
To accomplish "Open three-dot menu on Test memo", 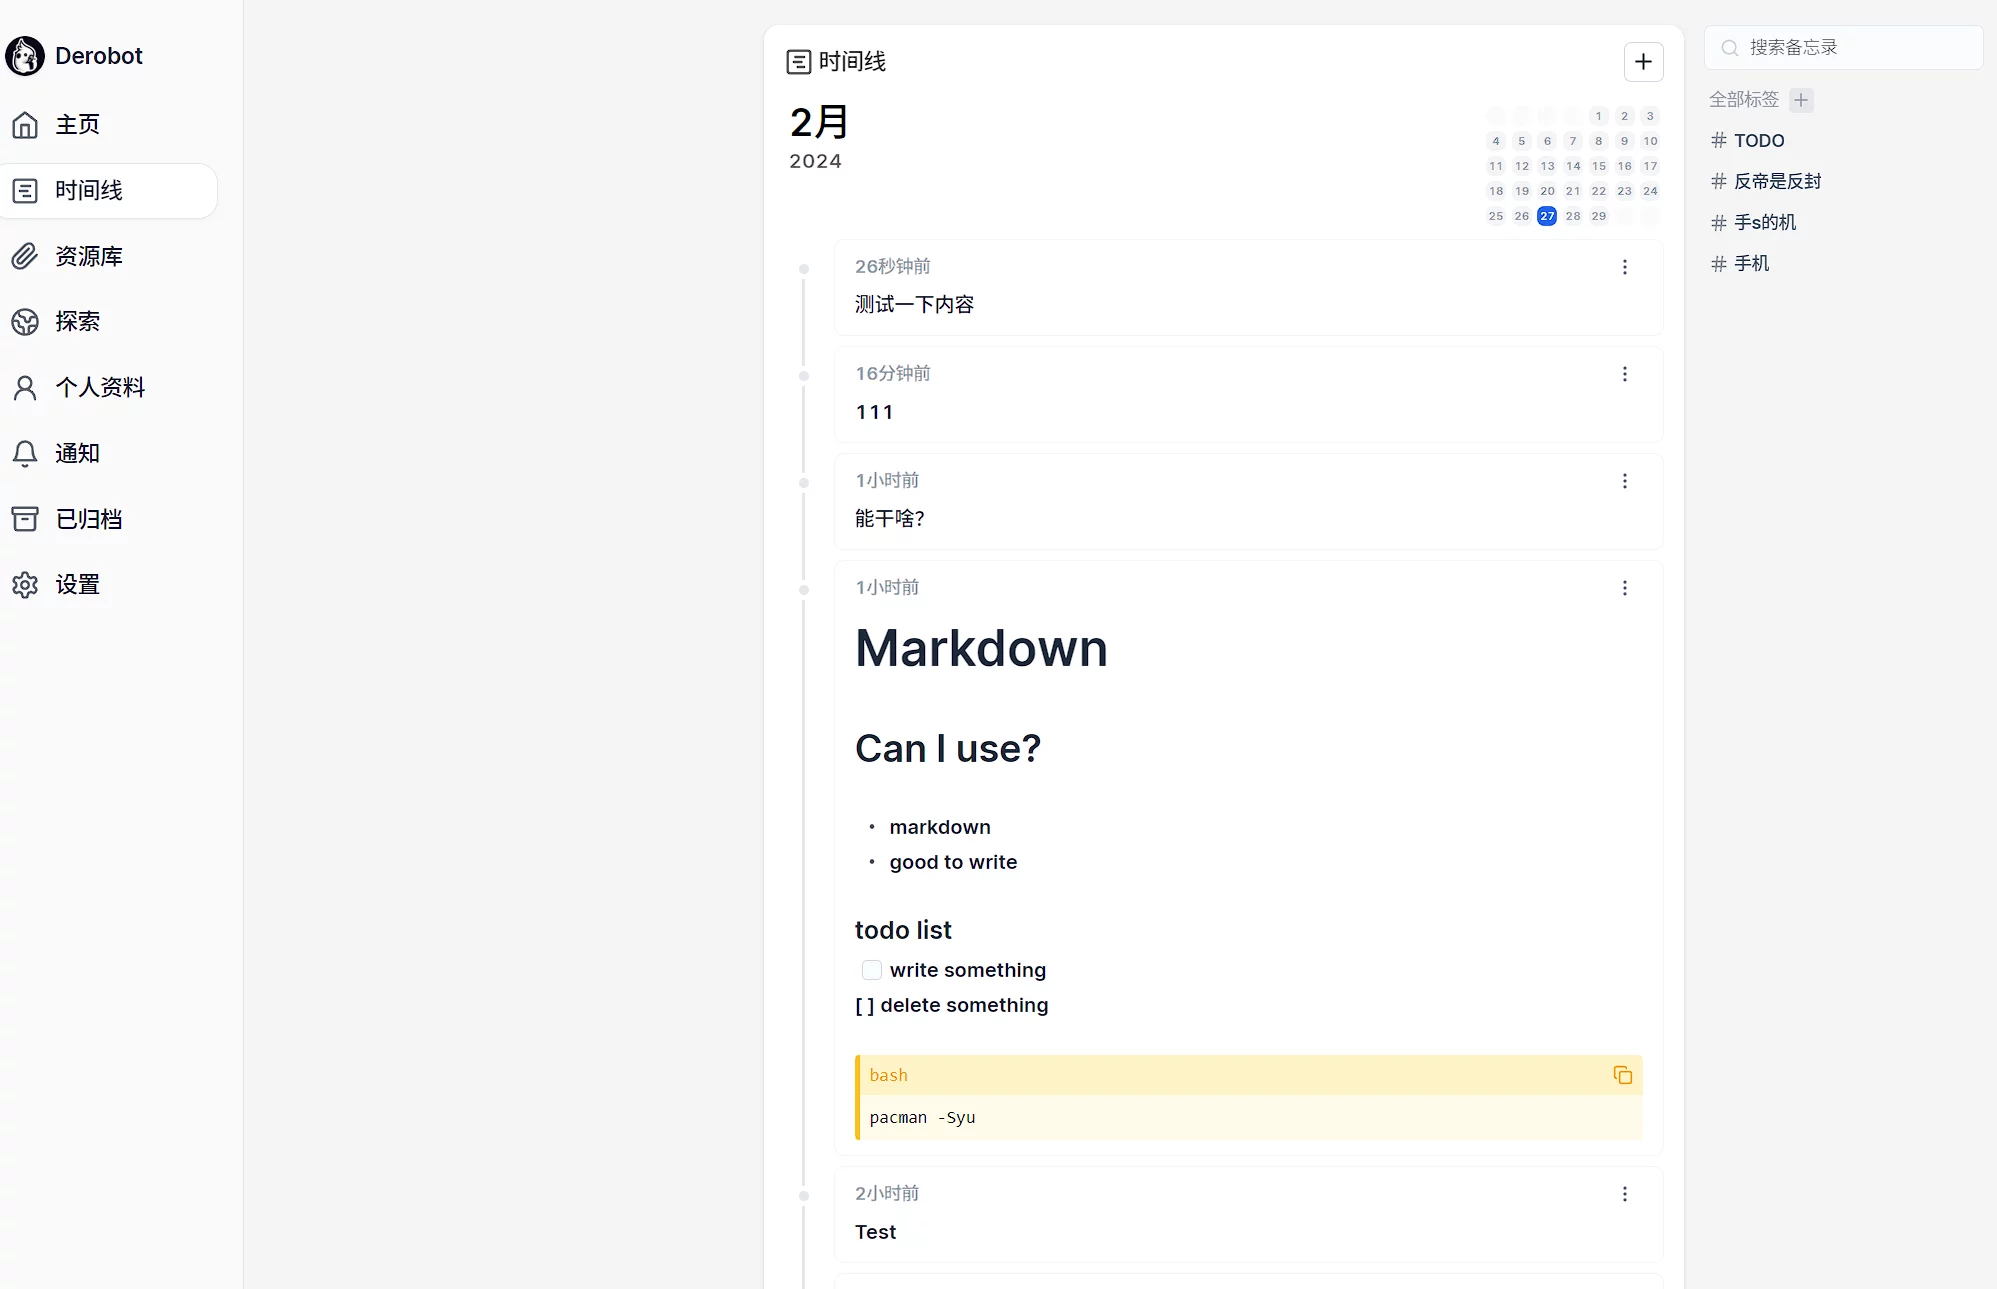I will click(x=1625, y=1194).
